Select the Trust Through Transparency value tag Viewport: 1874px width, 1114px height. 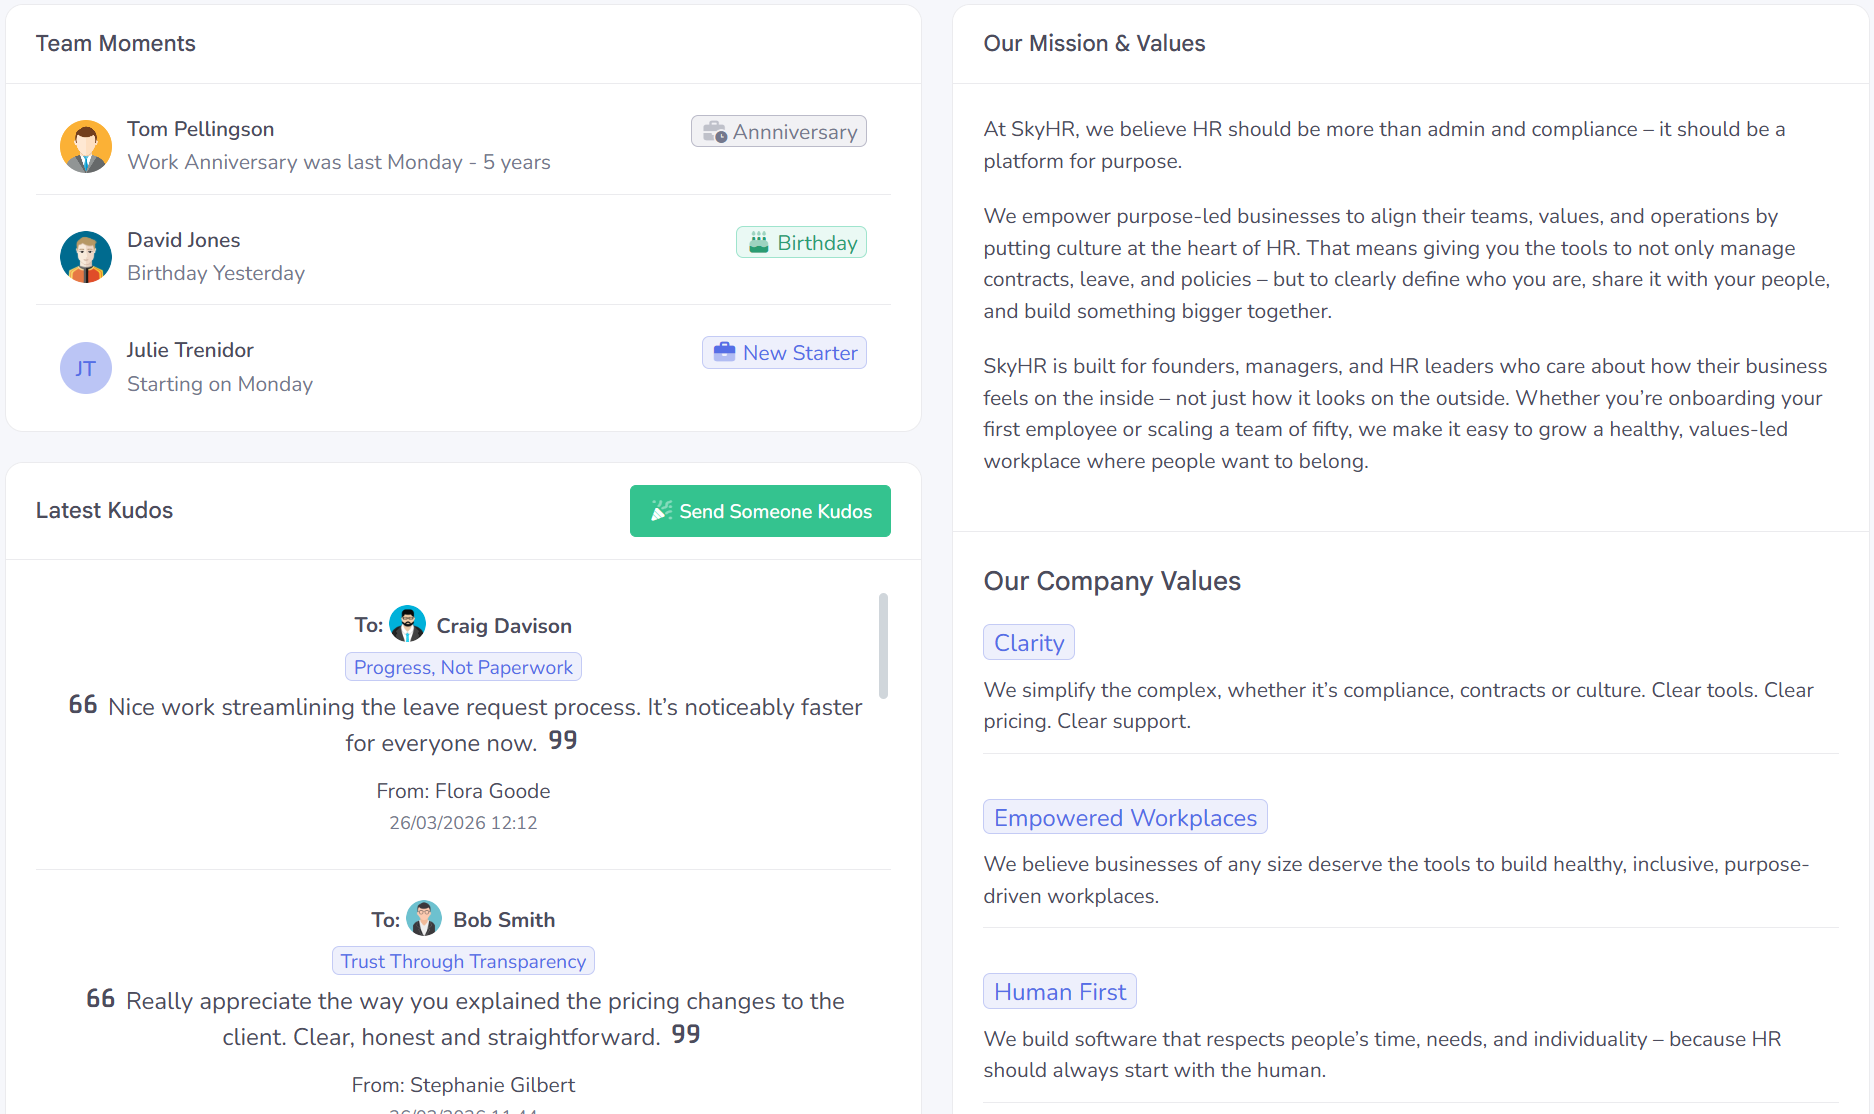click(463, 961)
